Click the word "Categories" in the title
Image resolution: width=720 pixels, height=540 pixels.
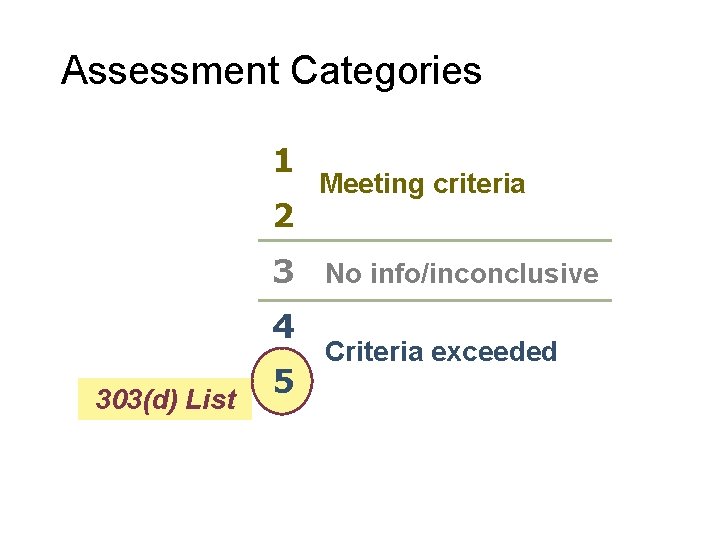pos(386,71)
